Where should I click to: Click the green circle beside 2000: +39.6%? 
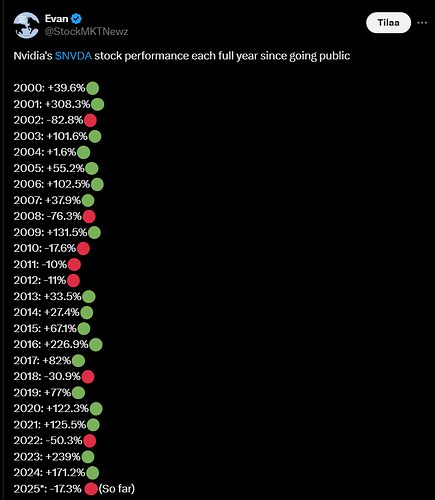click(93, 88)
